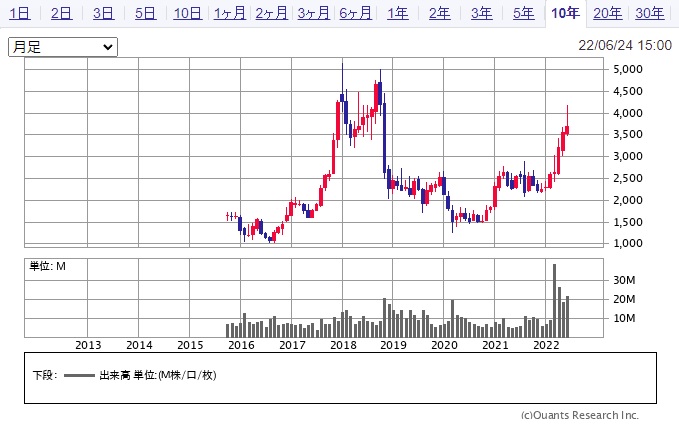Screen dimensions: 679x425
Task: Show the 3ヶ月 chart range
Action: [314, 13]
